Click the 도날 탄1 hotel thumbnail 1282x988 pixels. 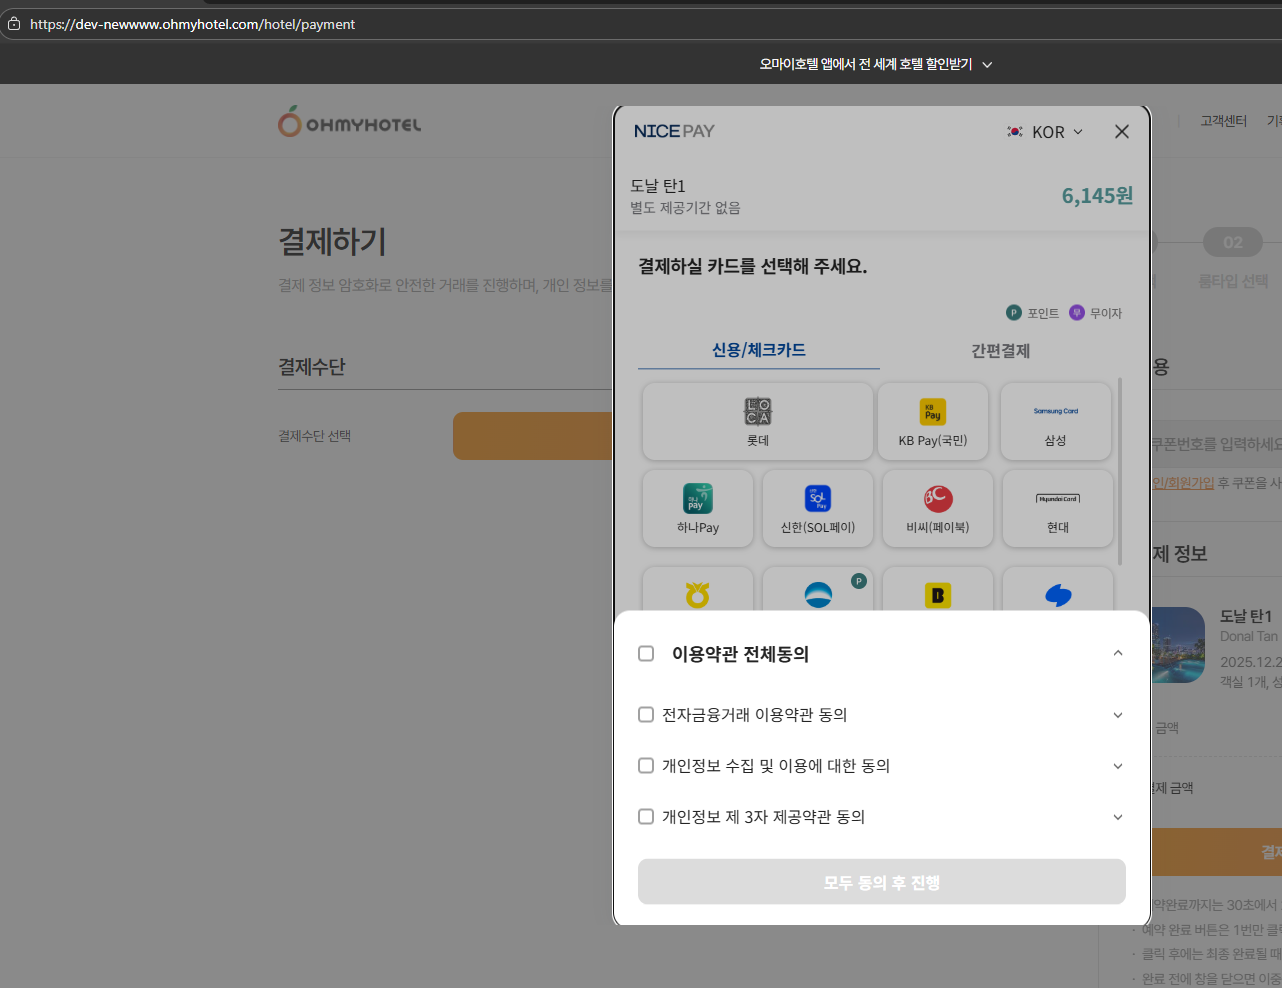pyautogui.click(x=1178, y=645)
